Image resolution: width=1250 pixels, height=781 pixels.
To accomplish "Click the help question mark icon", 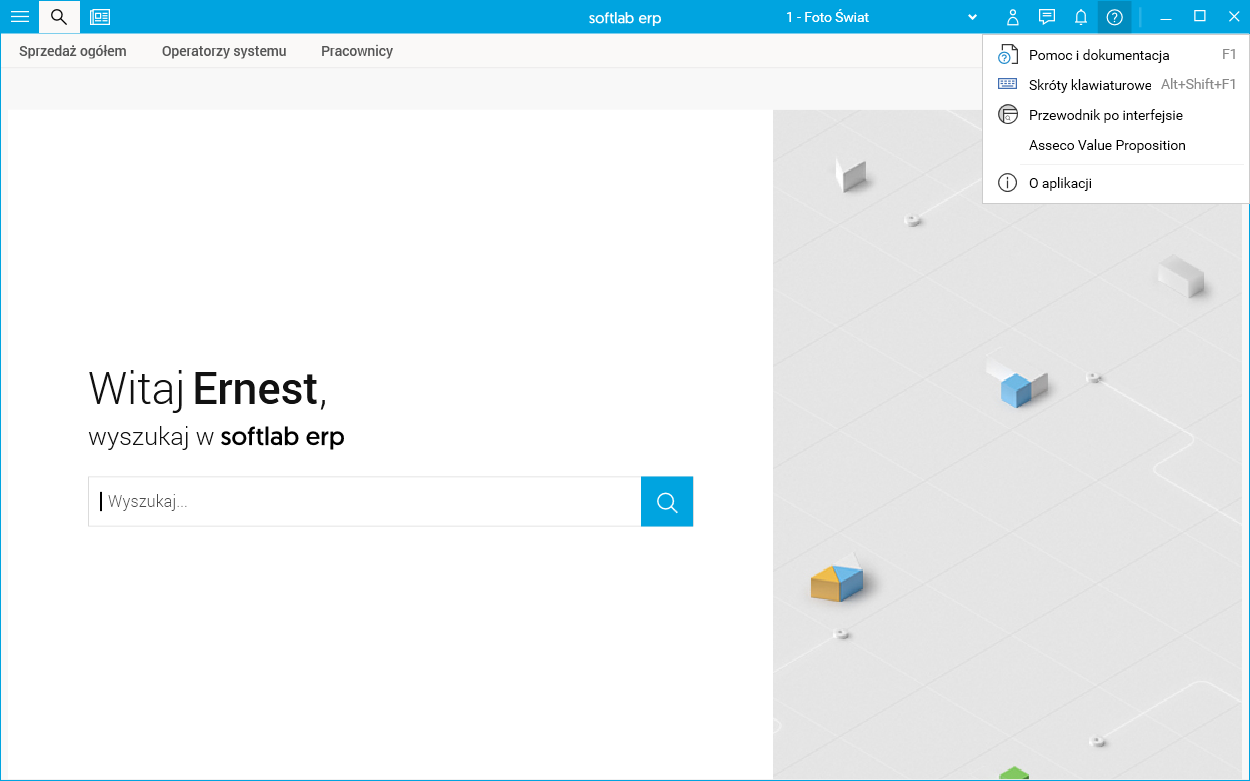I will [1115, 17].
